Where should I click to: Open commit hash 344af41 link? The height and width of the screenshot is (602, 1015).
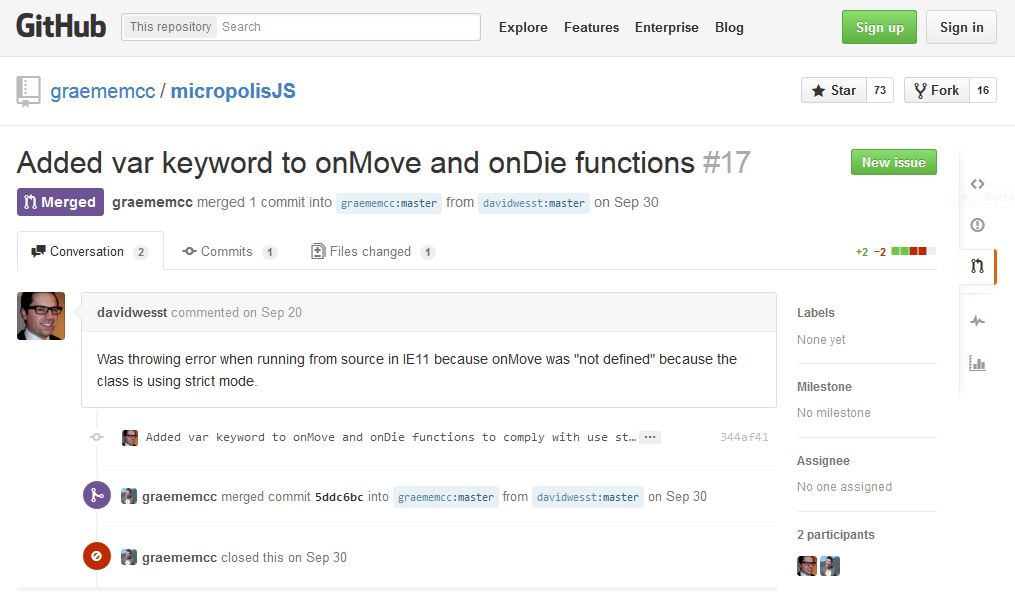[744, 437]
